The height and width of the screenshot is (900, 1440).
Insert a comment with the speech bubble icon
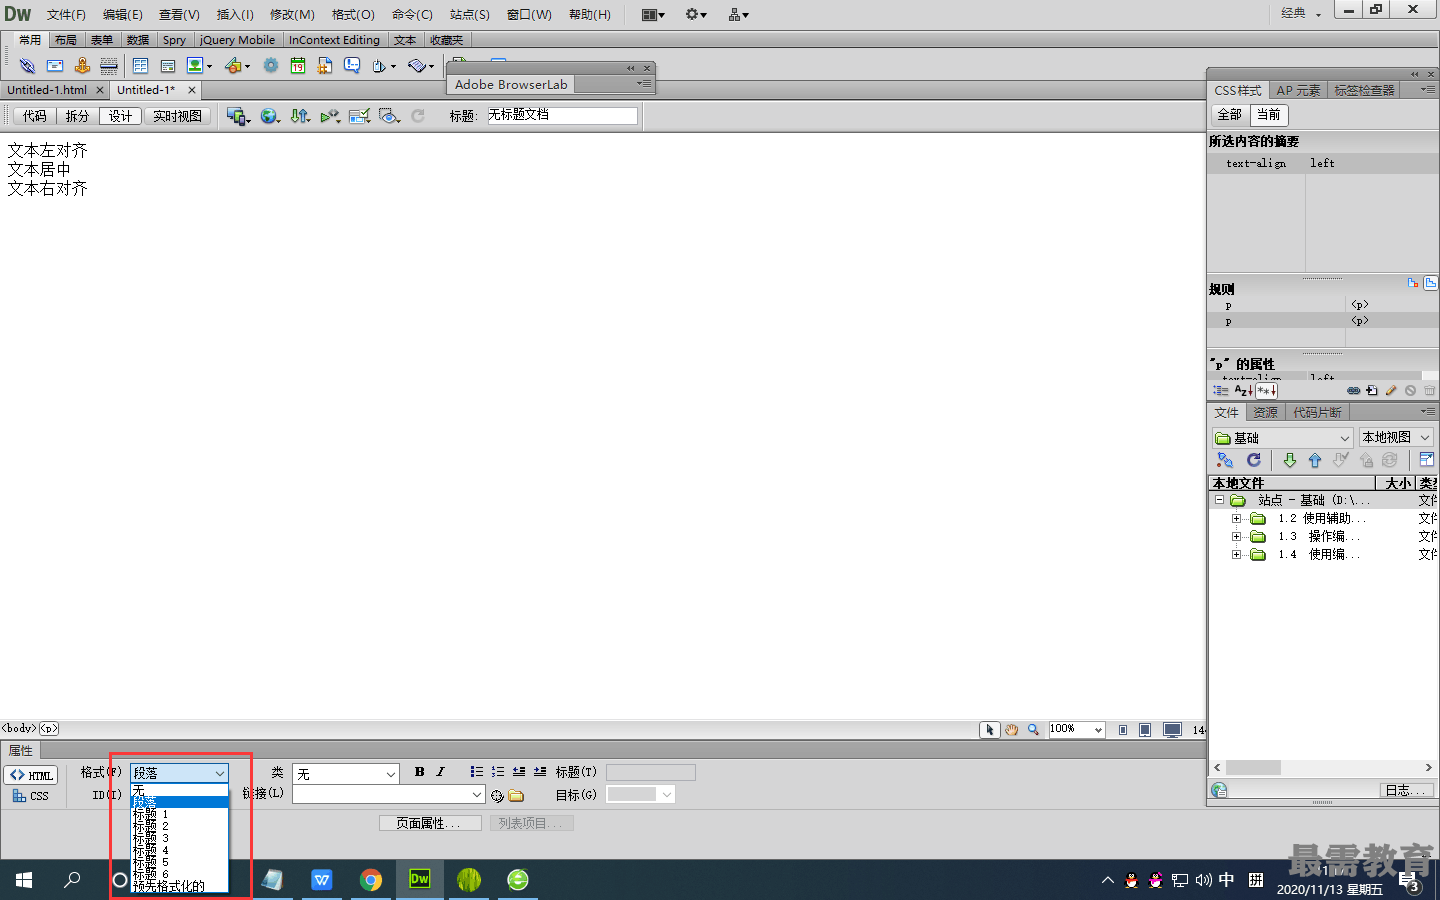click(x=352, y=66)
